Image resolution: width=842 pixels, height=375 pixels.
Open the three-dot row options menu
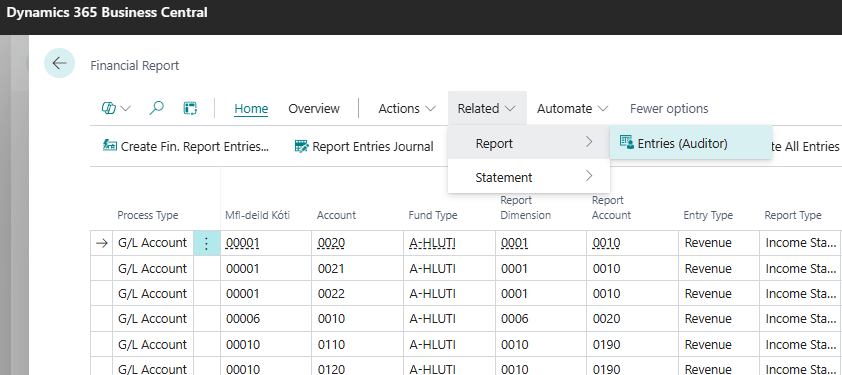207,243
